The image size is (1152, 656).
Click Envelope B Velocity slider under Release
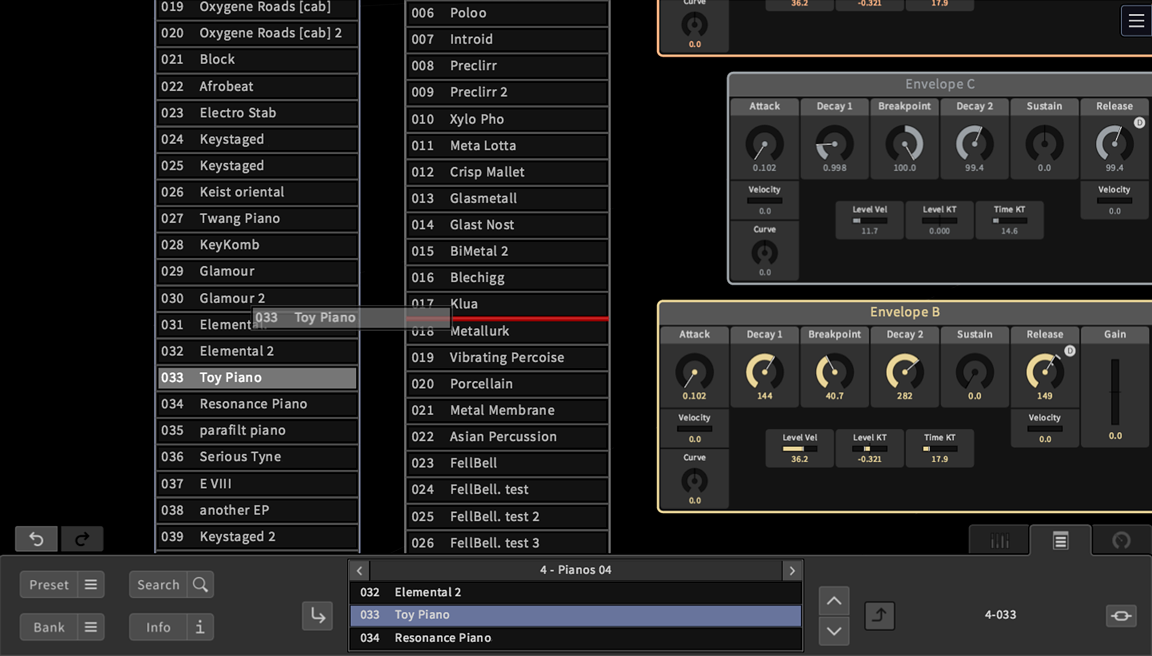pyautogui.click(x=1044, y=429)
